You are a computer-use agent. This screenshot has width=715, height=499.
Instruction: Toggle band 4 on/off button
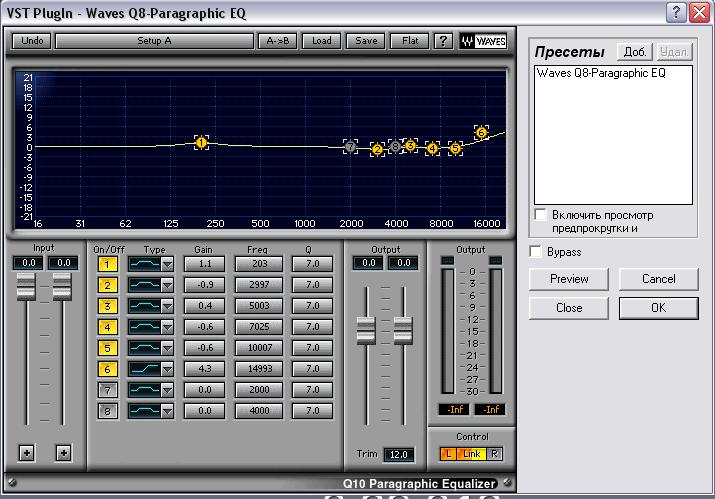pyautogui.click(x=108, y=327)
